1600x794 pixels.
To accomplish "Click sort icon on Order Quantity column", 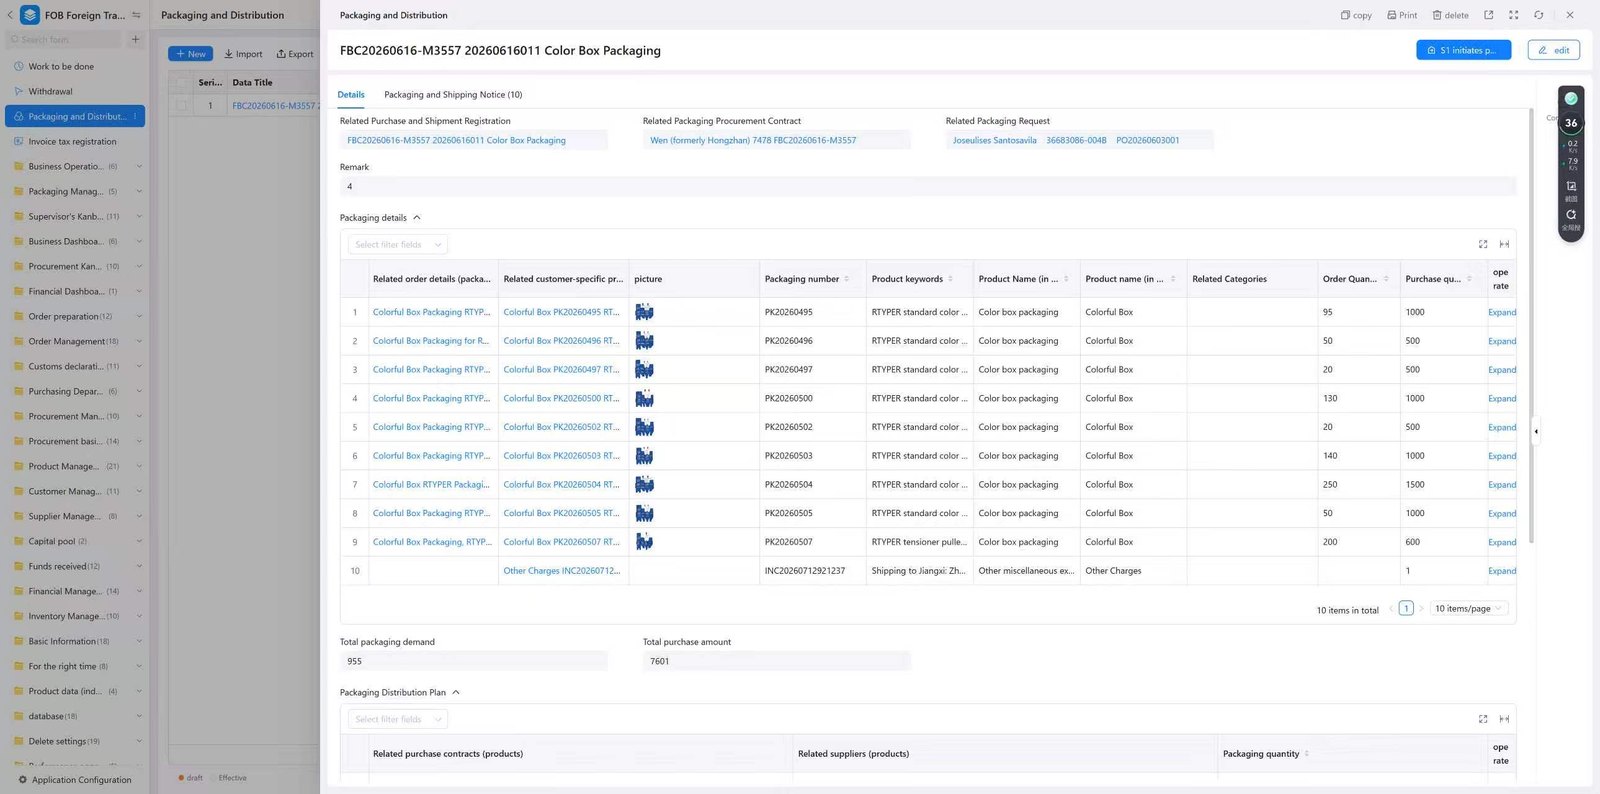I will point(1386,279).
